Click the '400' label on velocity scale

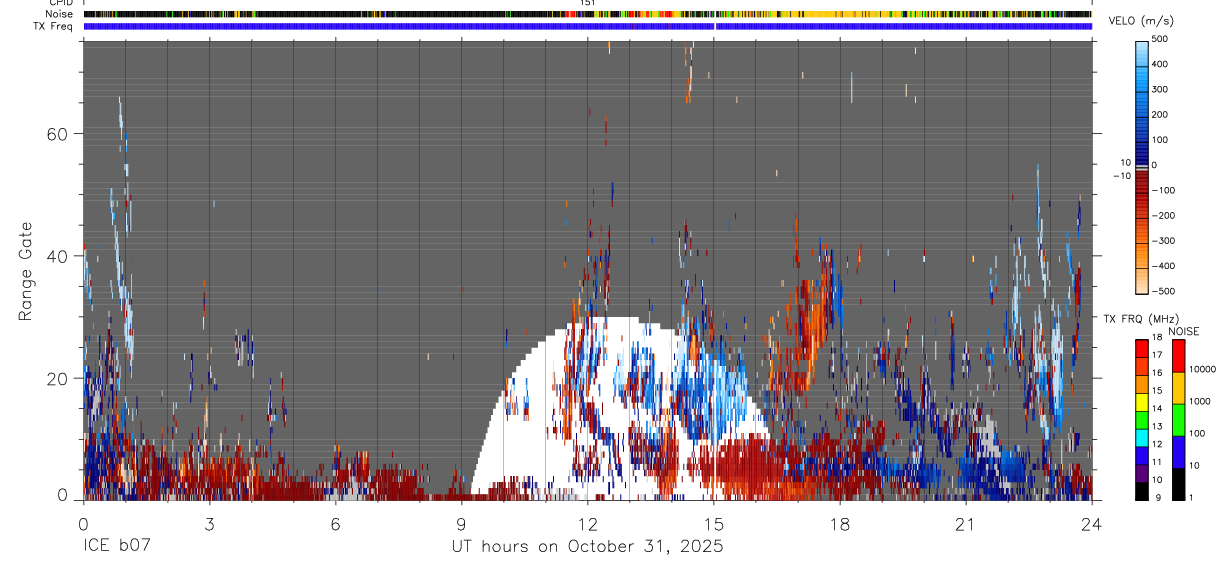point(1160,64)
